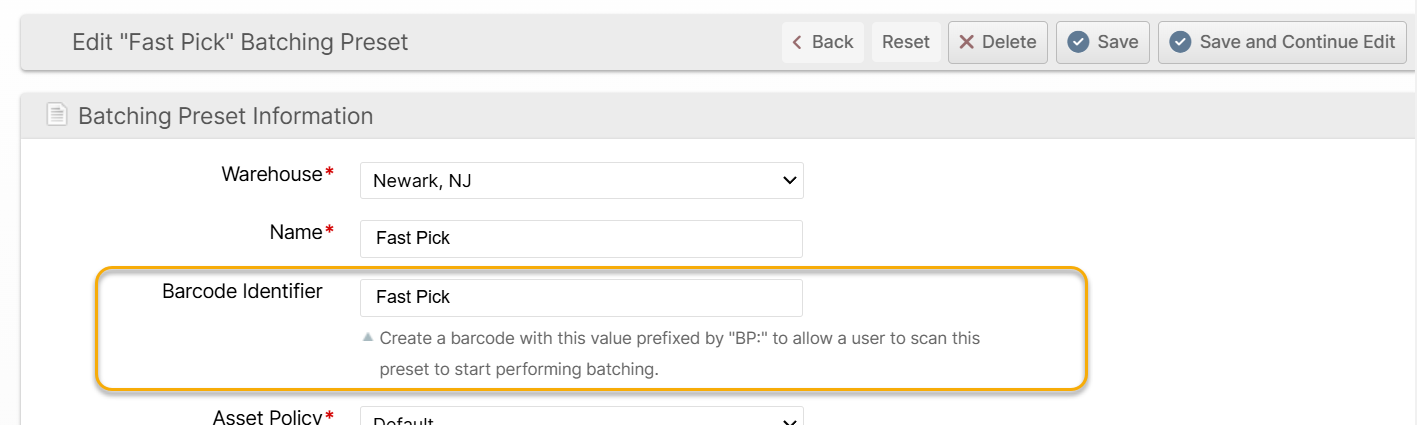The width and height of the screenshot is (1417, 425).
Task: Select the Batching Preset Information section header
Action: tap(225, 116)
